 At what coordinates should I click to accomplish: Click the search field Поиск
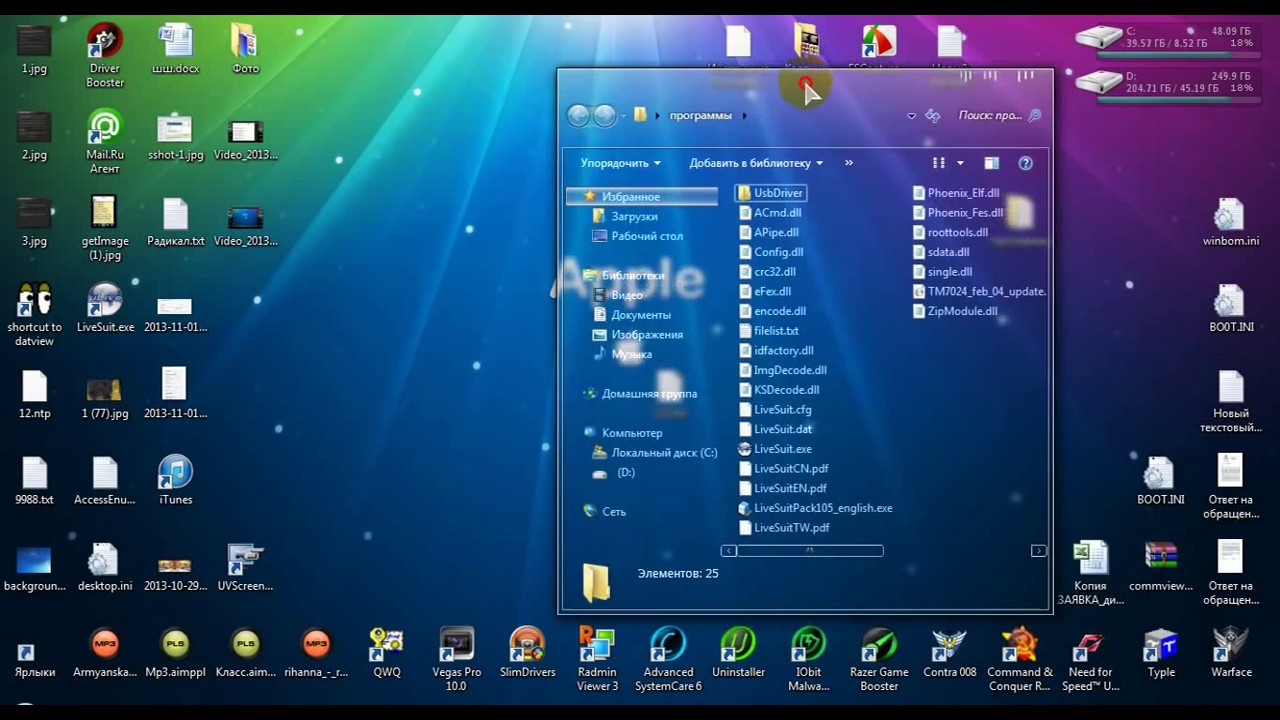1000,116
